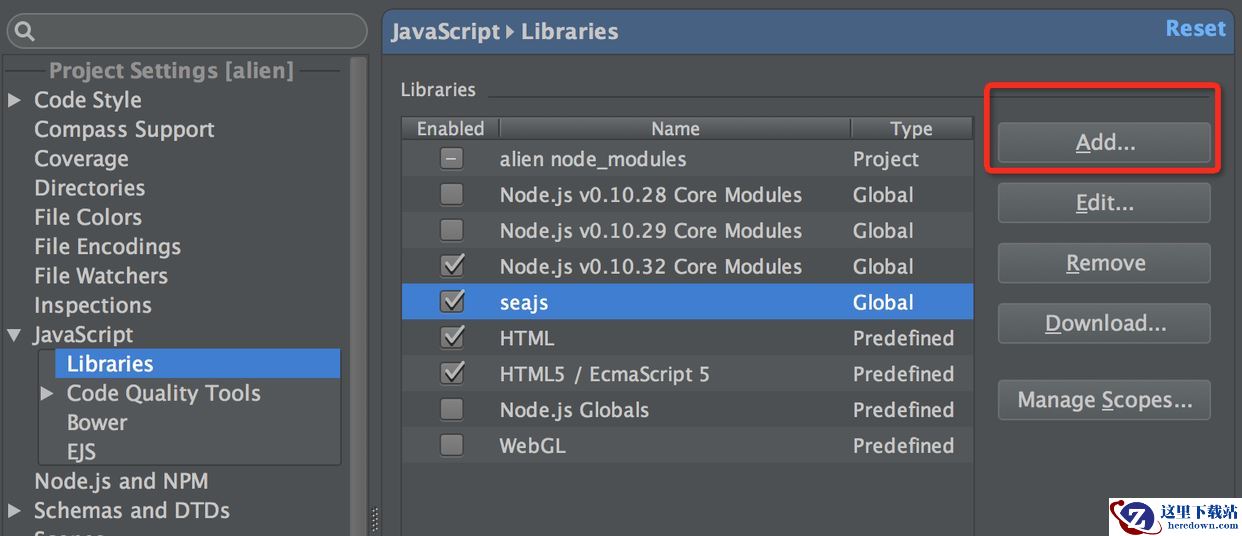Viewport: 1242px width, 536px height.
Task: Select Directories in settings tree
Action: [x=89, y=188]
